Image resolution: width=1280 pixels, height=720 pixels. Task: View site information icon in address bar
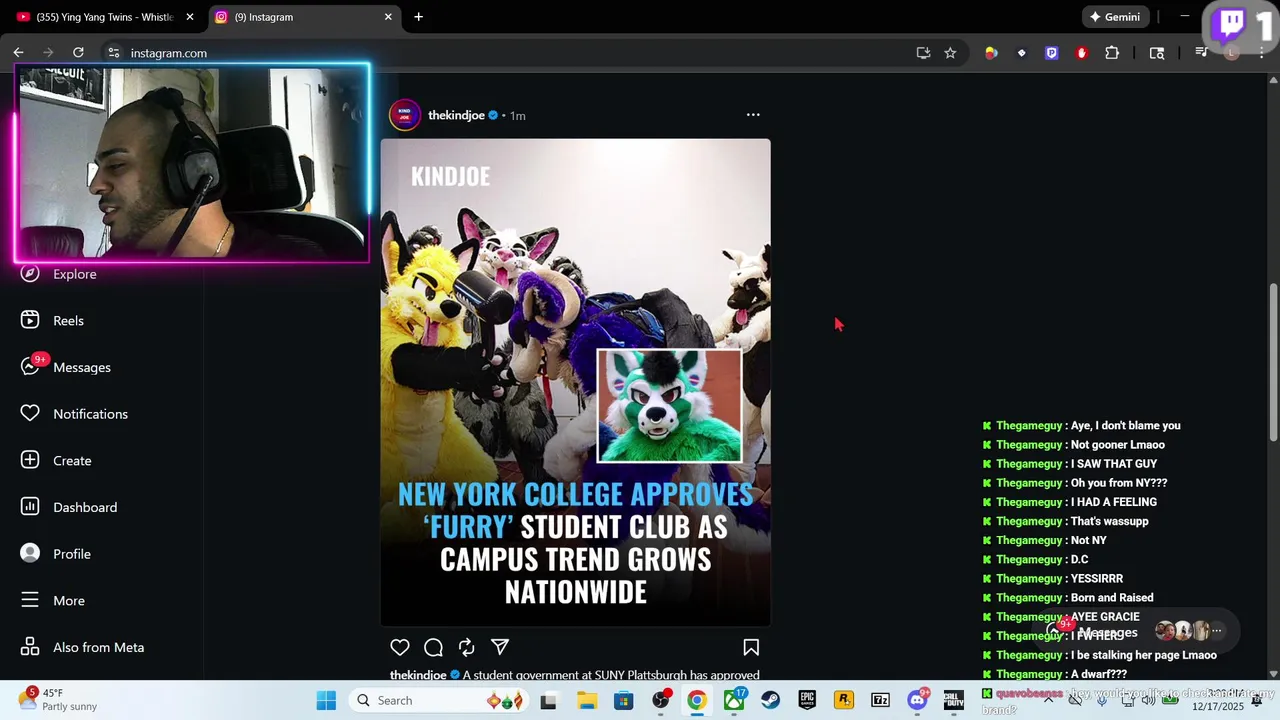[x=114, y=53]
